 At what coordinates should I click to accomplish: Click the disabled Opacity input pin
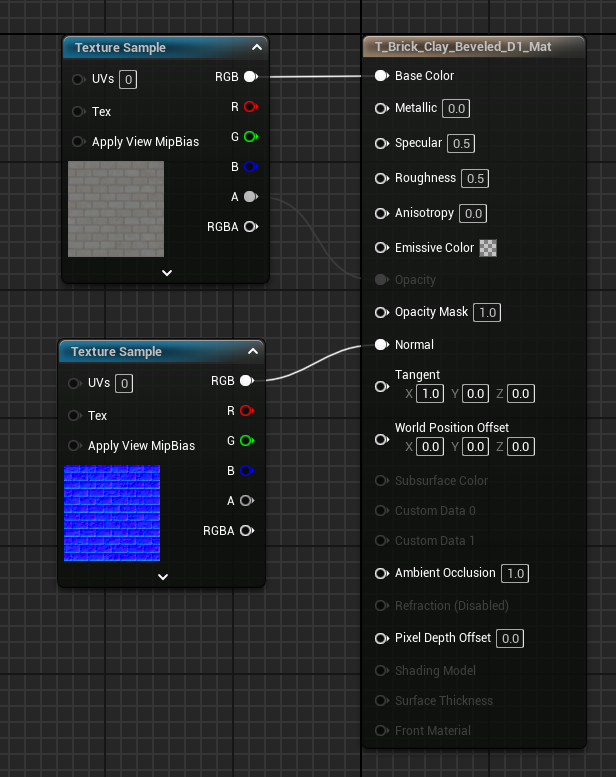382,279
